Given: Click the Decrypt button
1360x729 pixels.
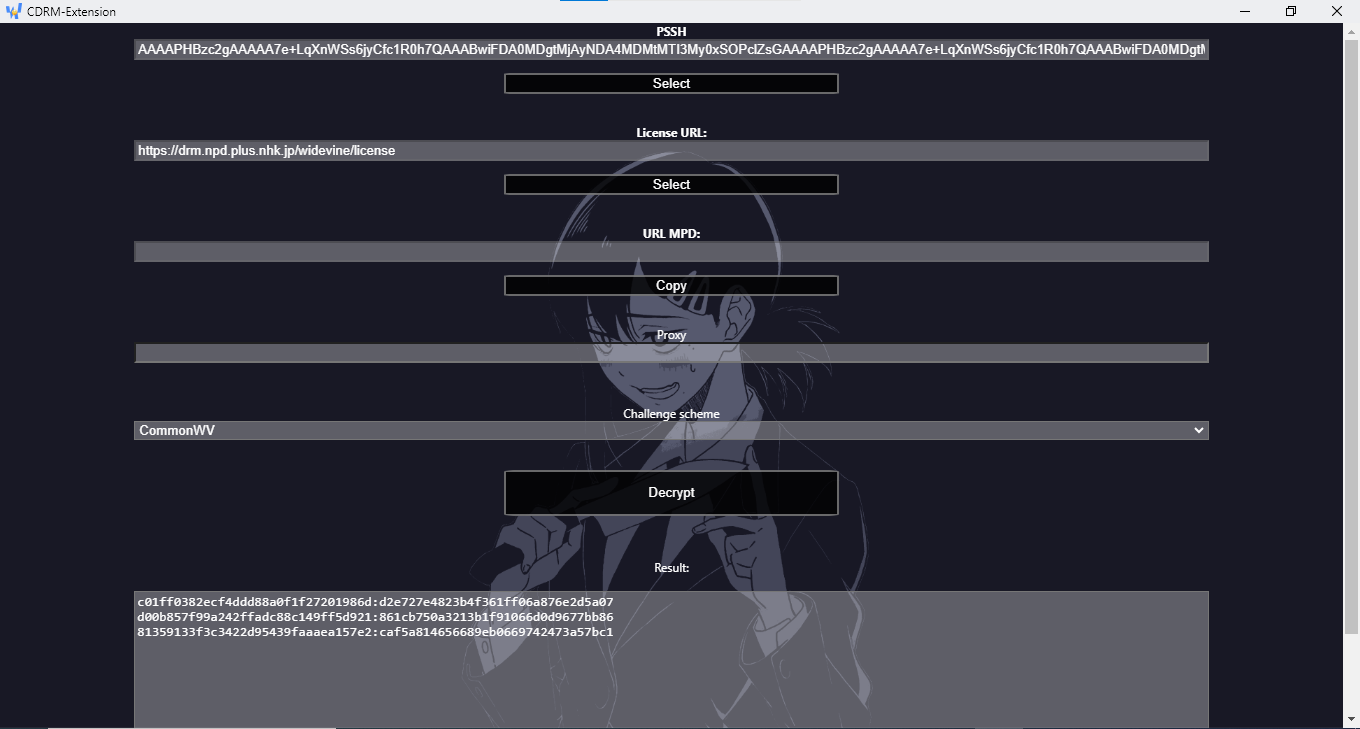Looking at the screenshot, I should [671, 493].
